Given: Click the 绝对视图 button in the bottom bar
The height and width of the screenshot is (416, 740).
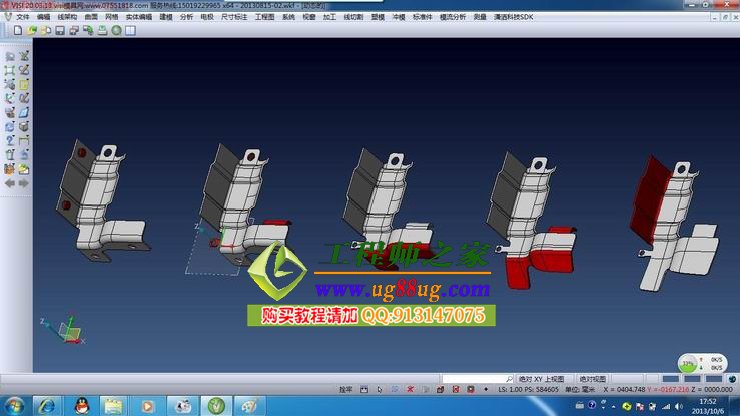Looking at the screenshot, I should 592,379.
